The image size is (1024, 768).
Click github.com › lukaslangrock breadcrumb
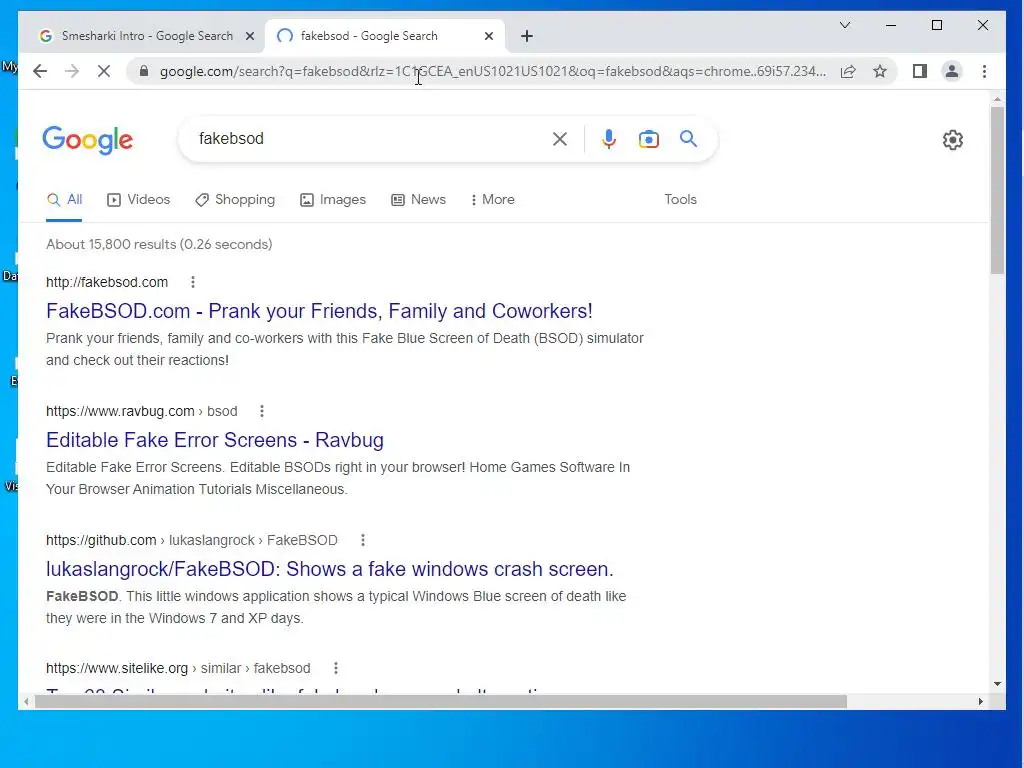(192, 540)
